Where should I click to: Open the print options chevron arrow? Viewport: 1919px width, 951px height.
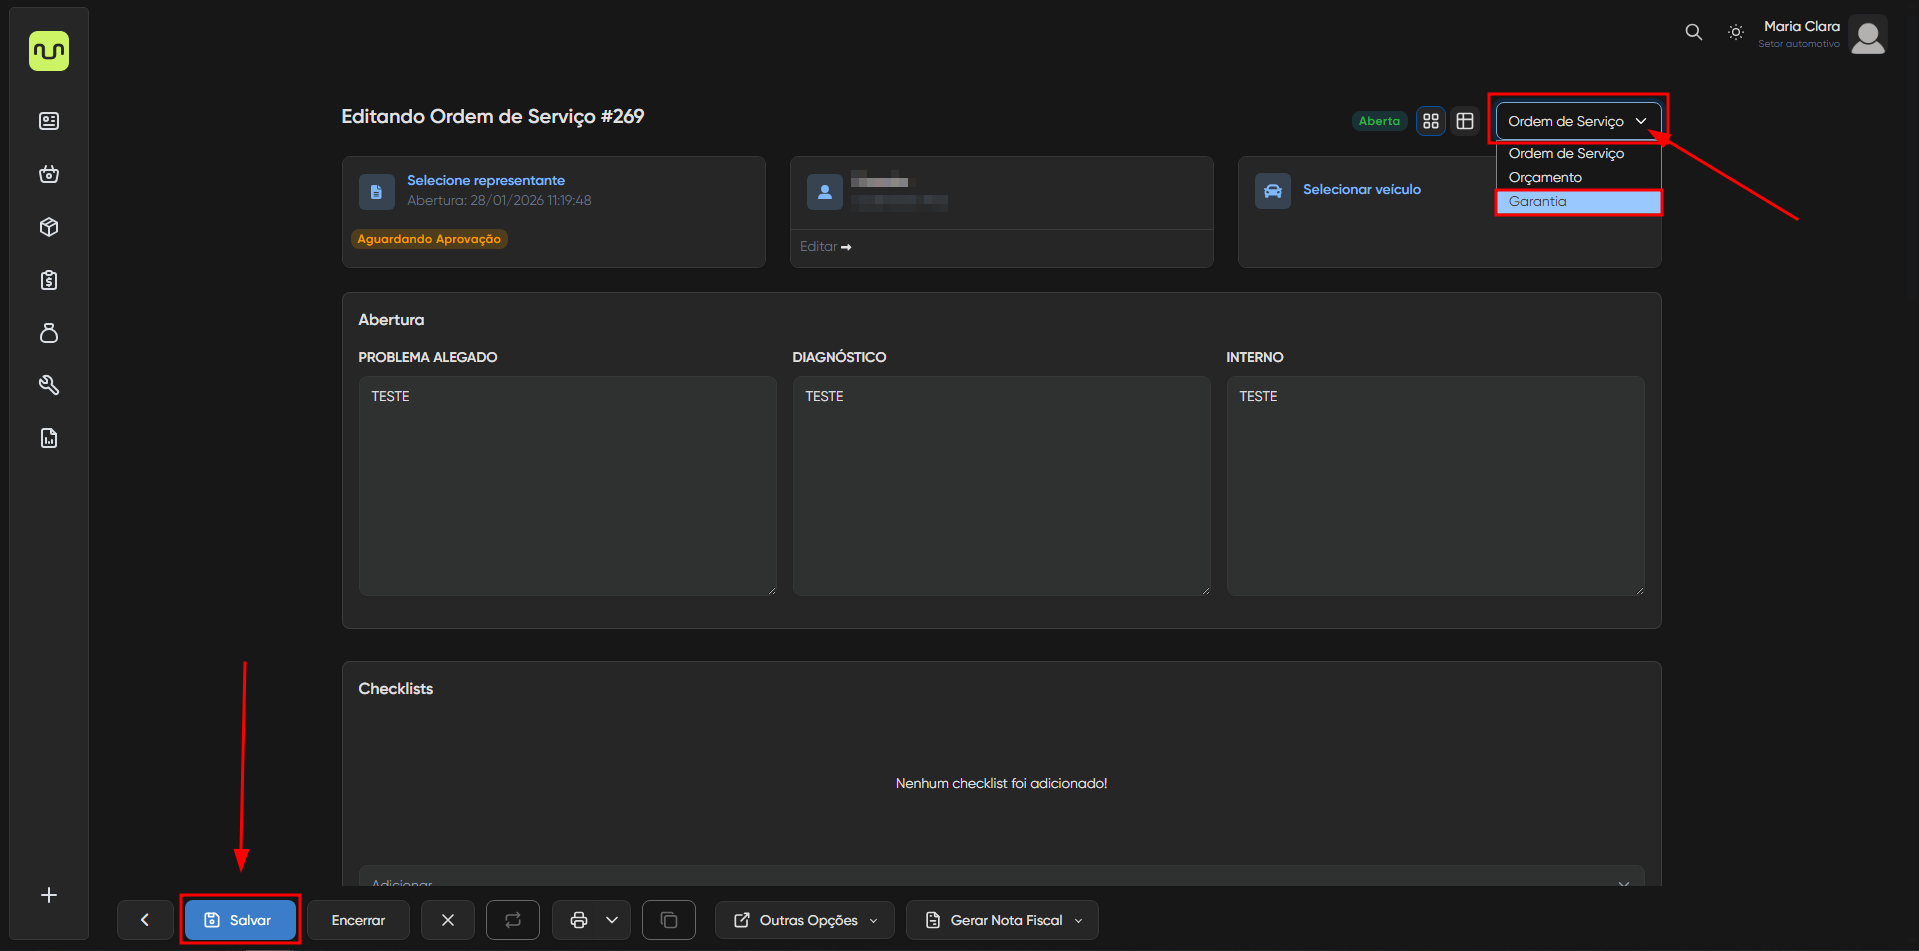click(x=612, y=920)
